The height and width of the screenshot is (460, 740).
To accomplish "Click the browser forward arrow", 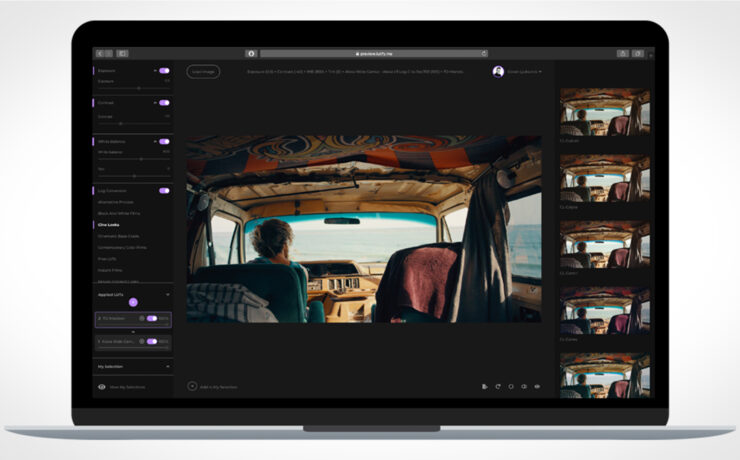I will click(109, 54).
